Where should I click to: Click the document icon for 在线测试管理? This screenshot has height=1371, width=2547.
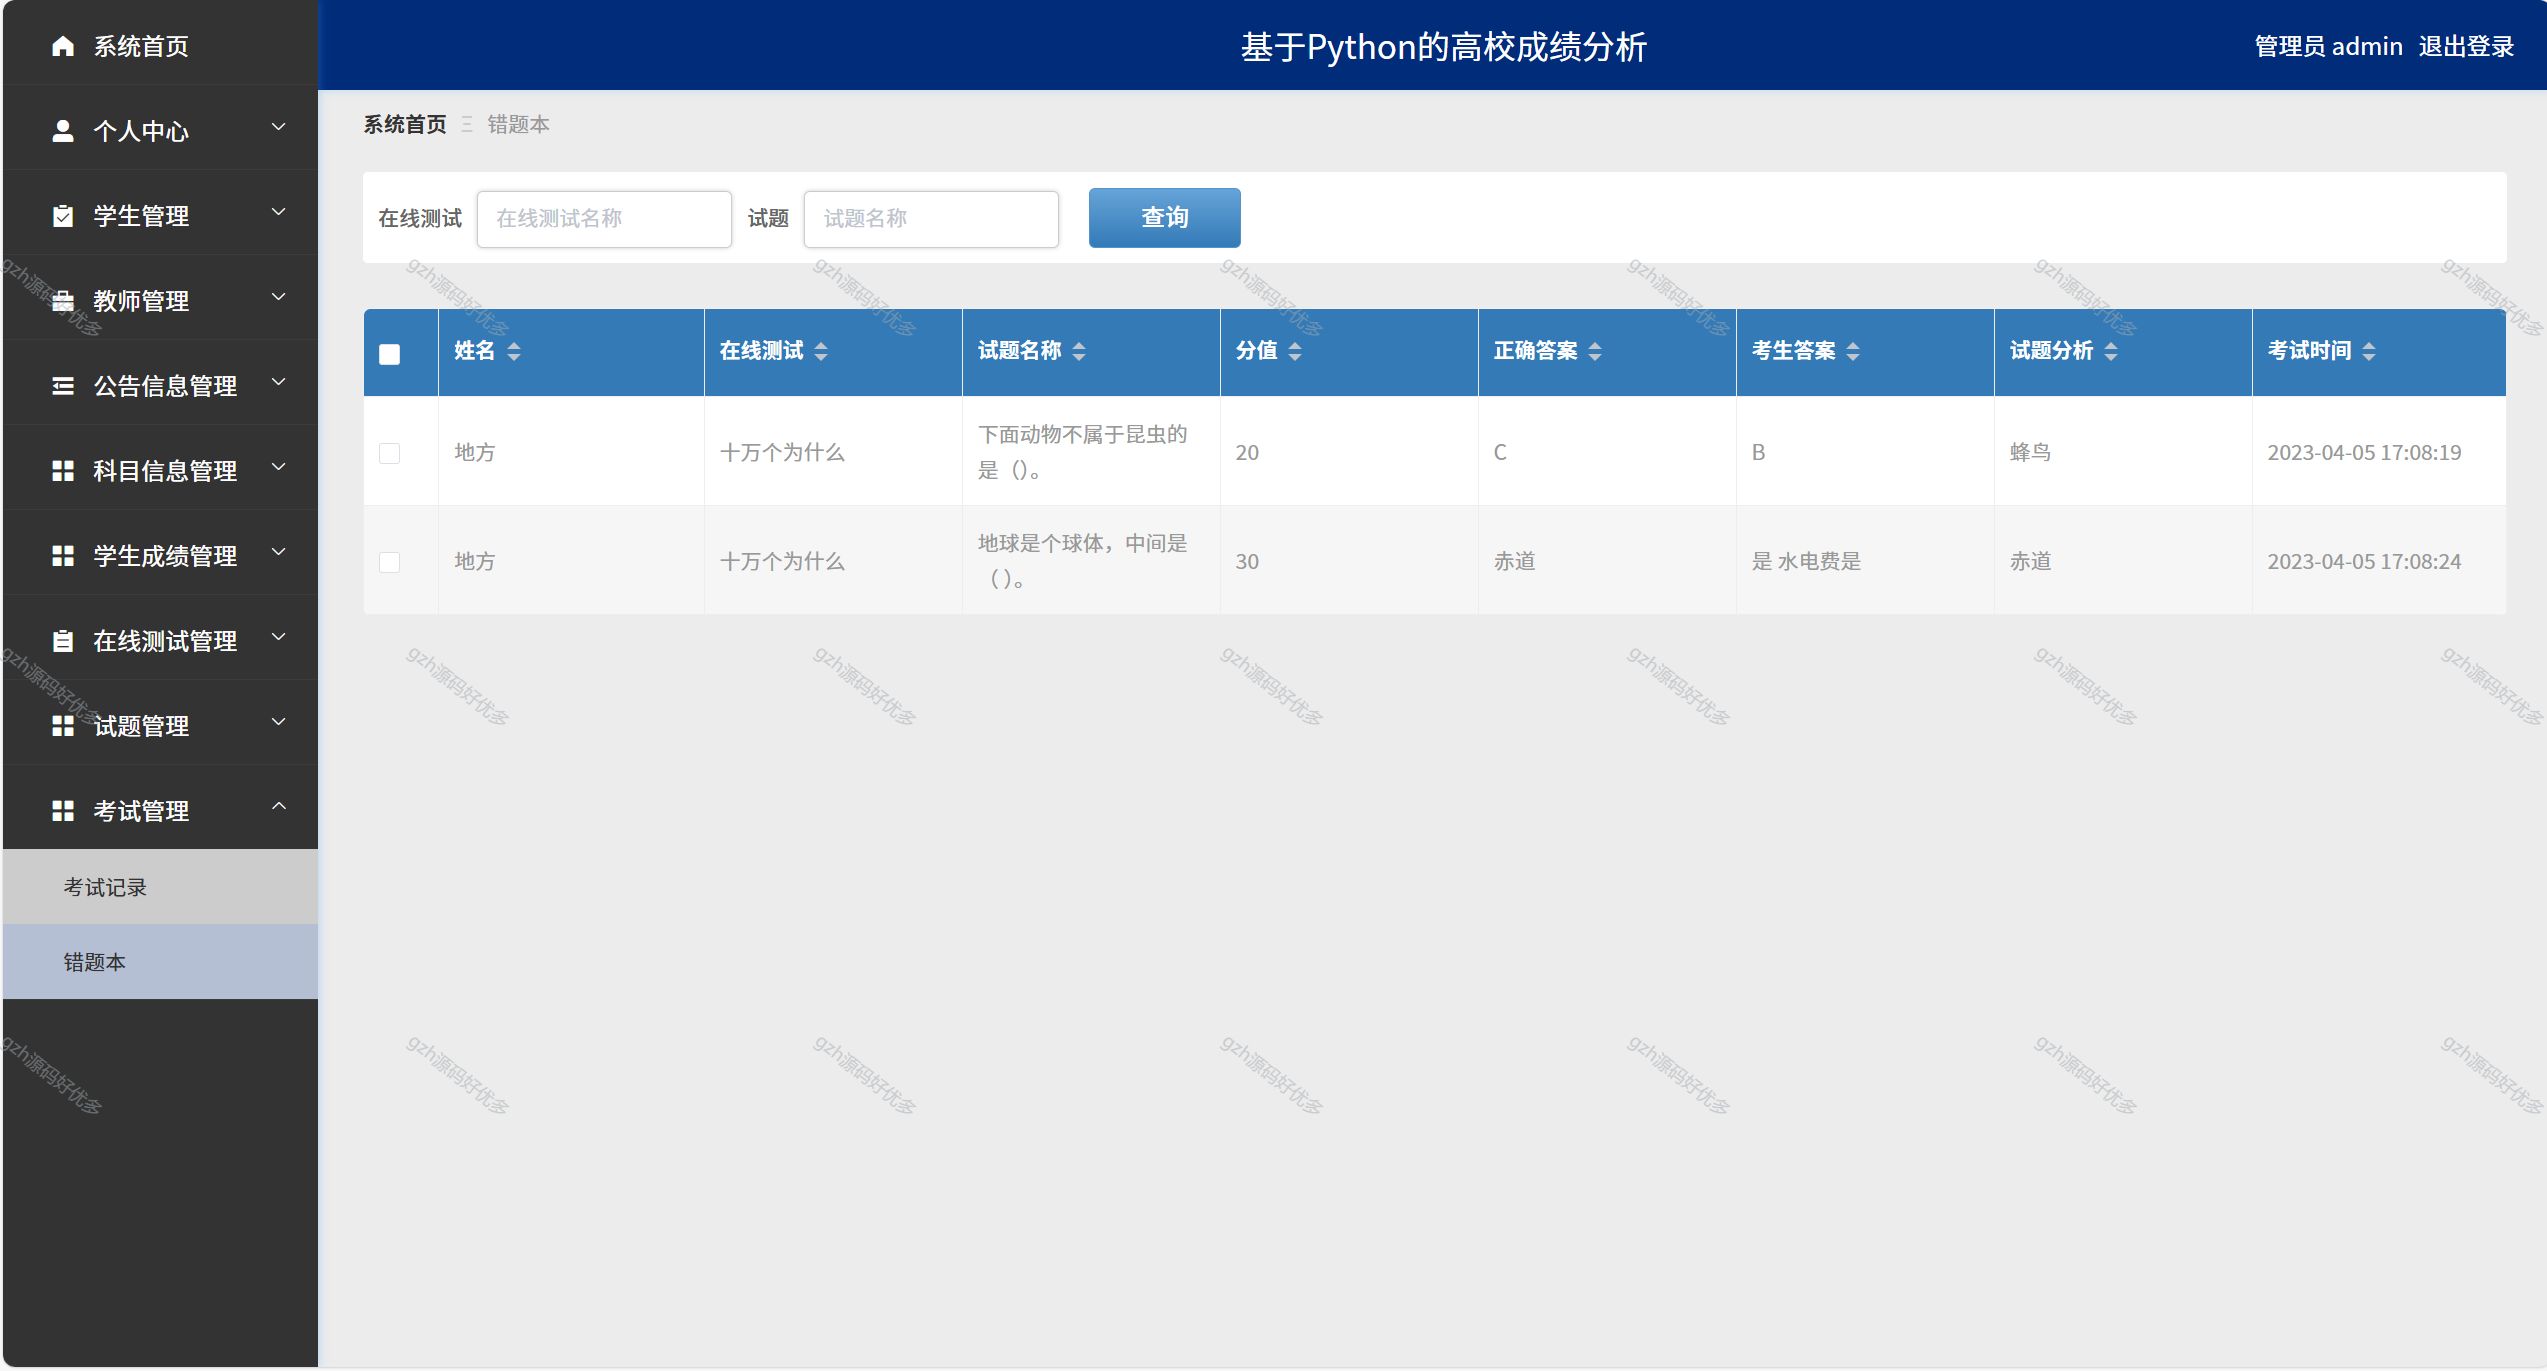[x=63, y=641]
